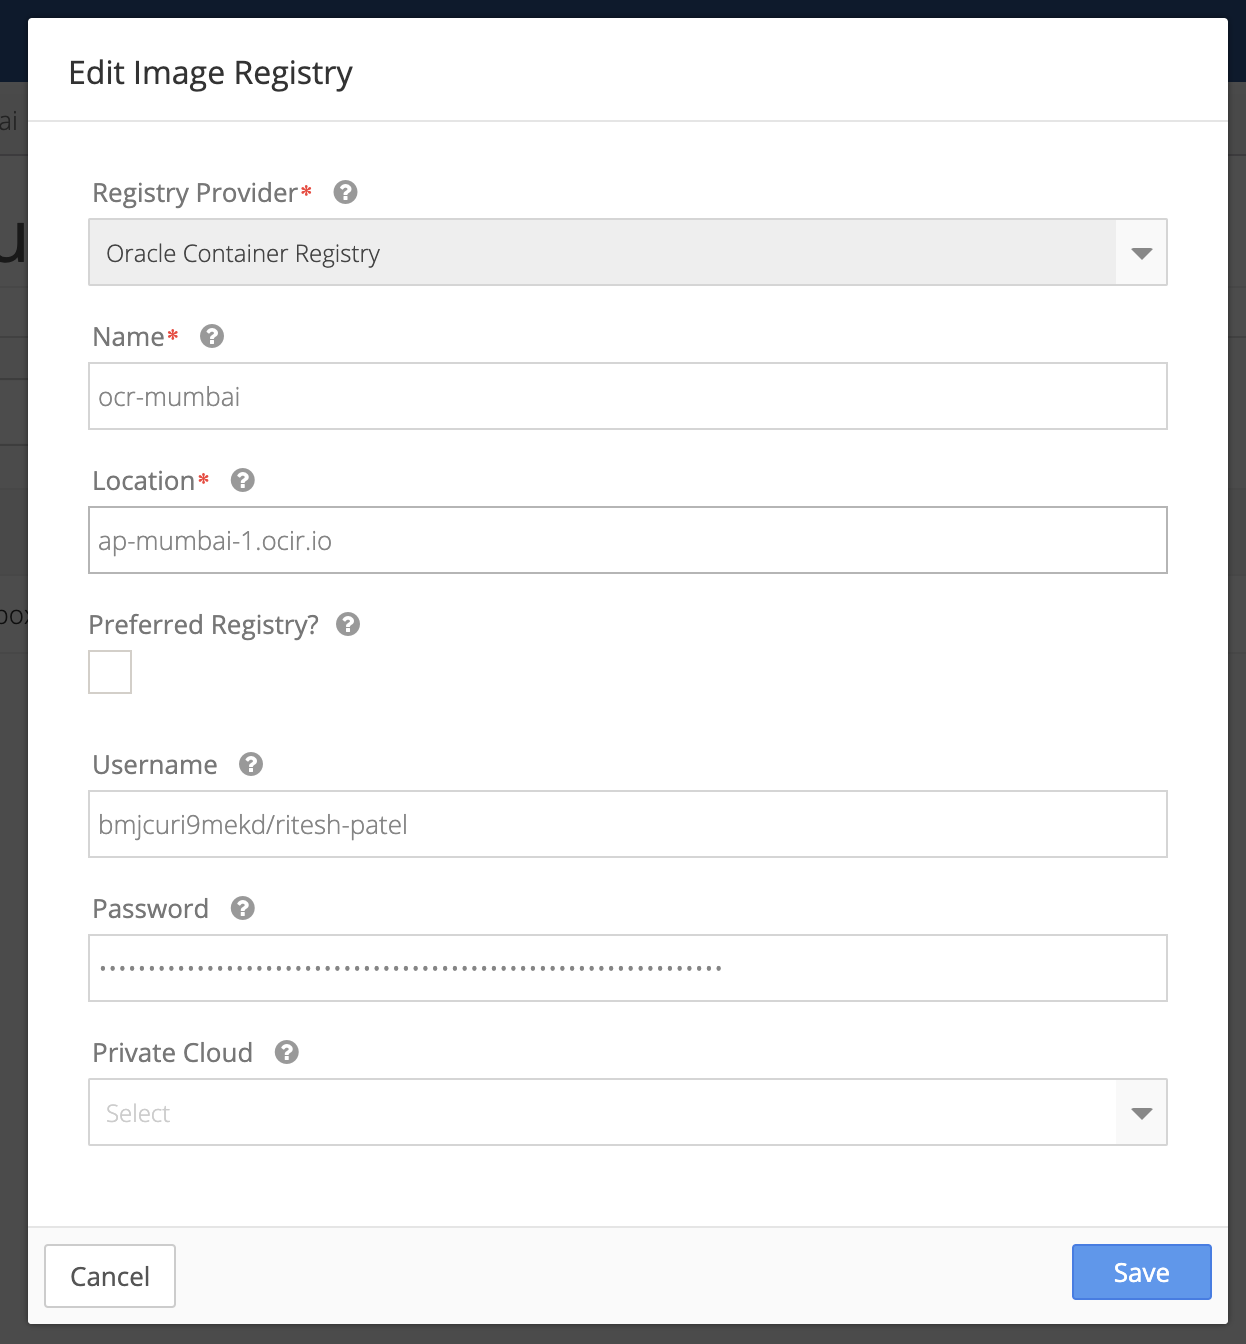Image resolution: width=1246 pixels, height=1344 pixels.
Task: Click the masked Password field
Action: click(628, 967)
